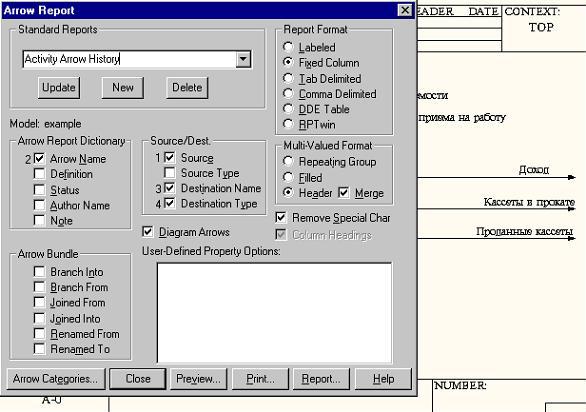Click the 'Проданные кассеты' arrow label
Image resolution: width=586 pixels, height=412 pixels.
[x=524, y=231]
